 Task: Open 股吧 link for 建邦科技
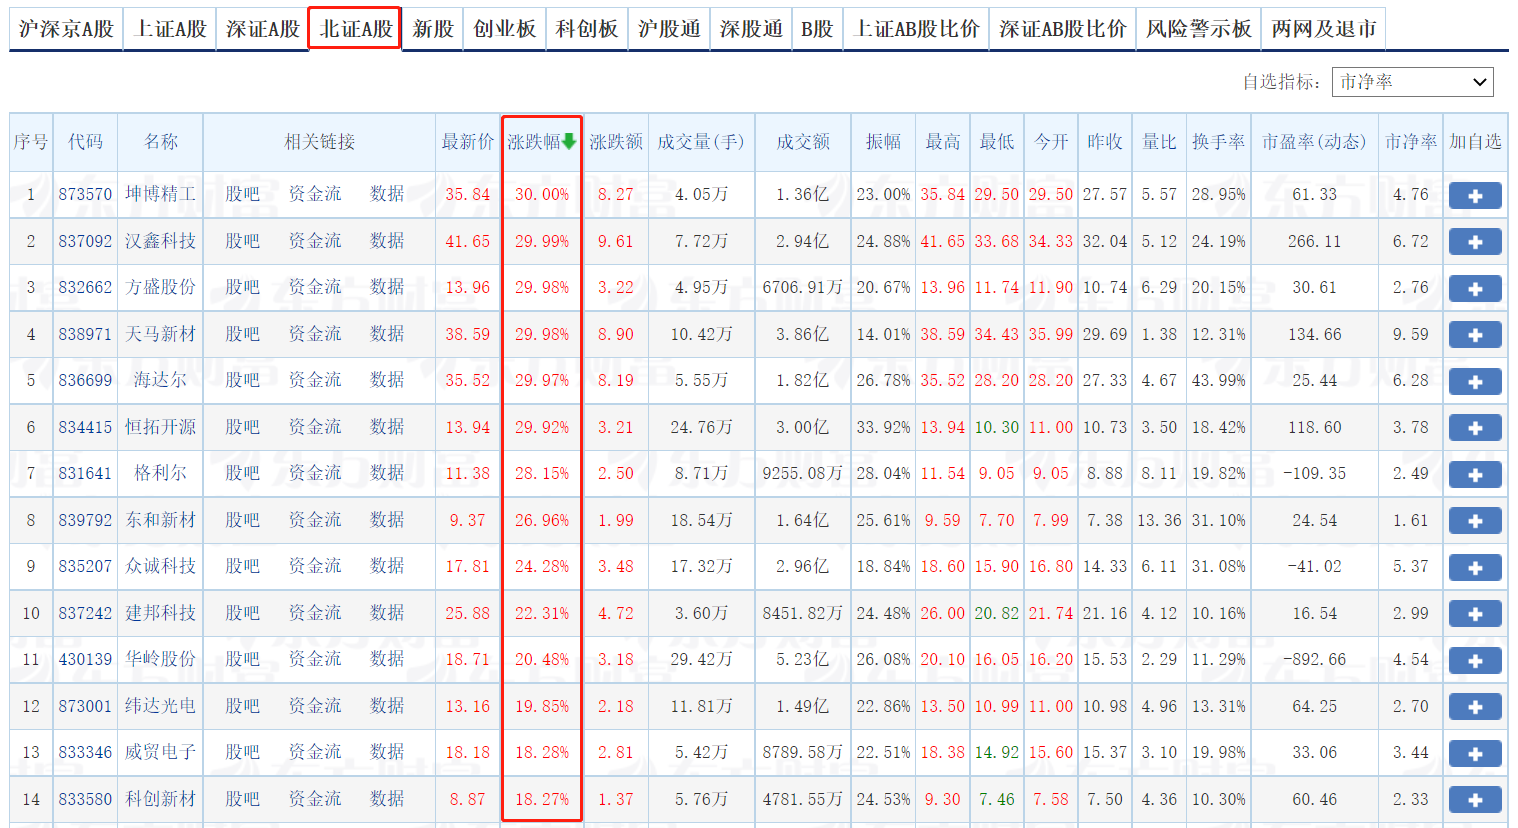(x=242, y=613)
